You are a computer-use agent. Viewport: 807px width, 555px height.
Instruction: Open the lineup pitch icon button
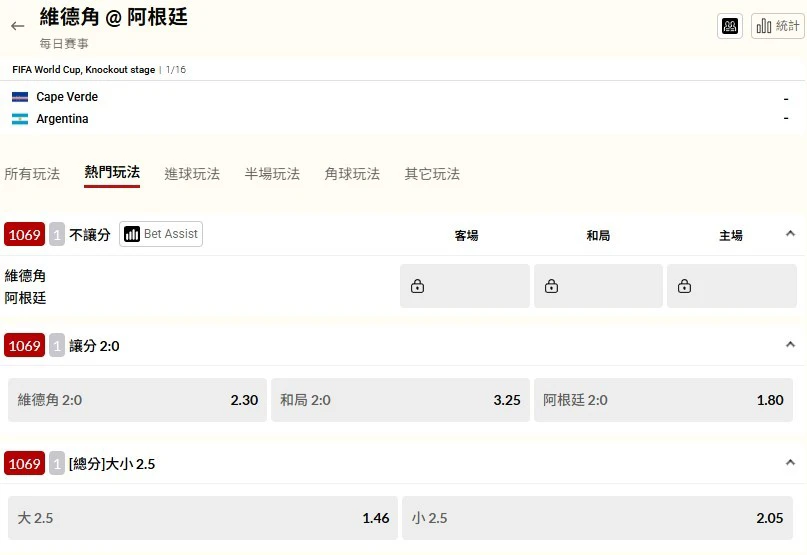(x=730, y=26)
